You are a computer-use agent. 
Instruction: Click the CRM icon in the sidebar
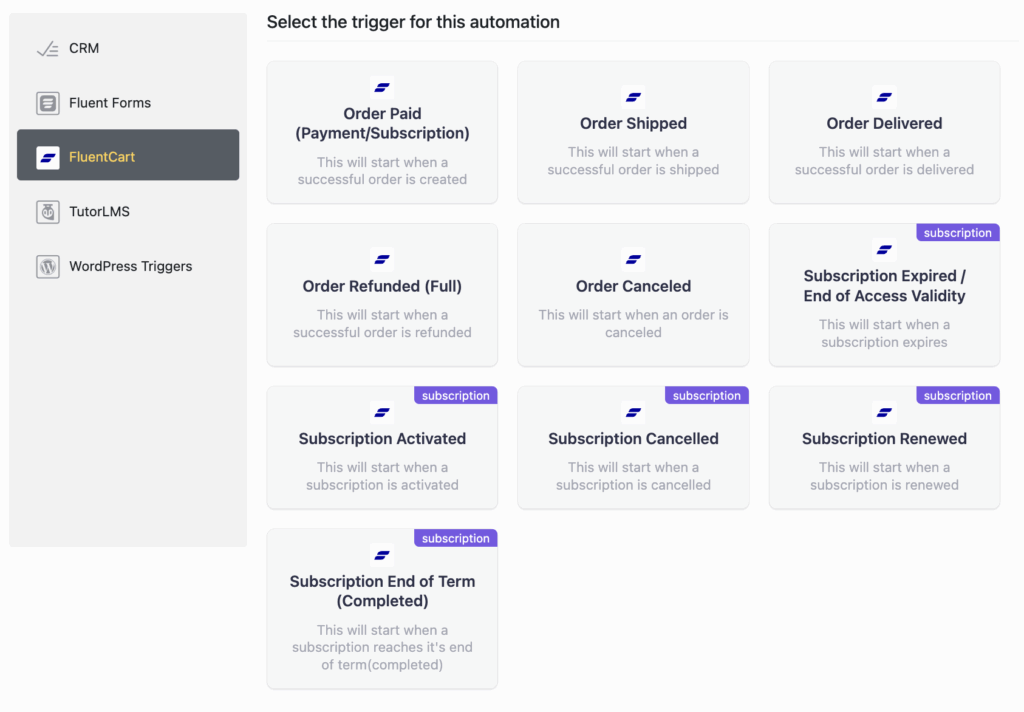pyautogui.click(x=48, y=47)
